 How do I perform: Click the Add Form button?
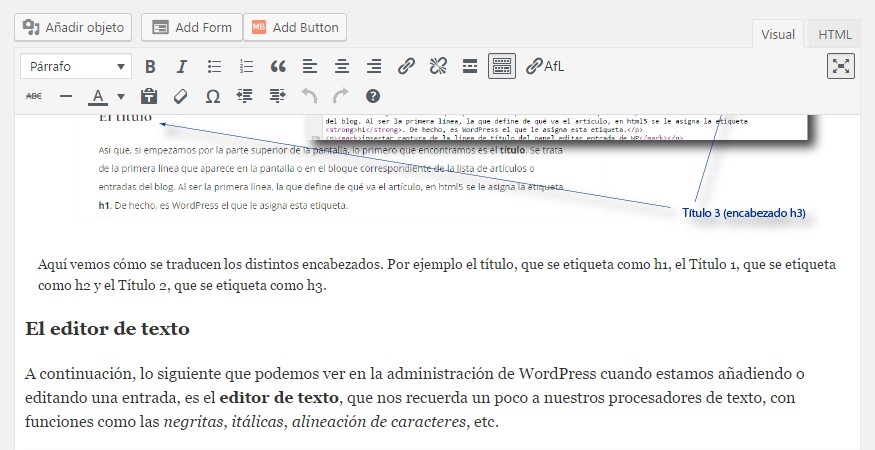[192, 27]
